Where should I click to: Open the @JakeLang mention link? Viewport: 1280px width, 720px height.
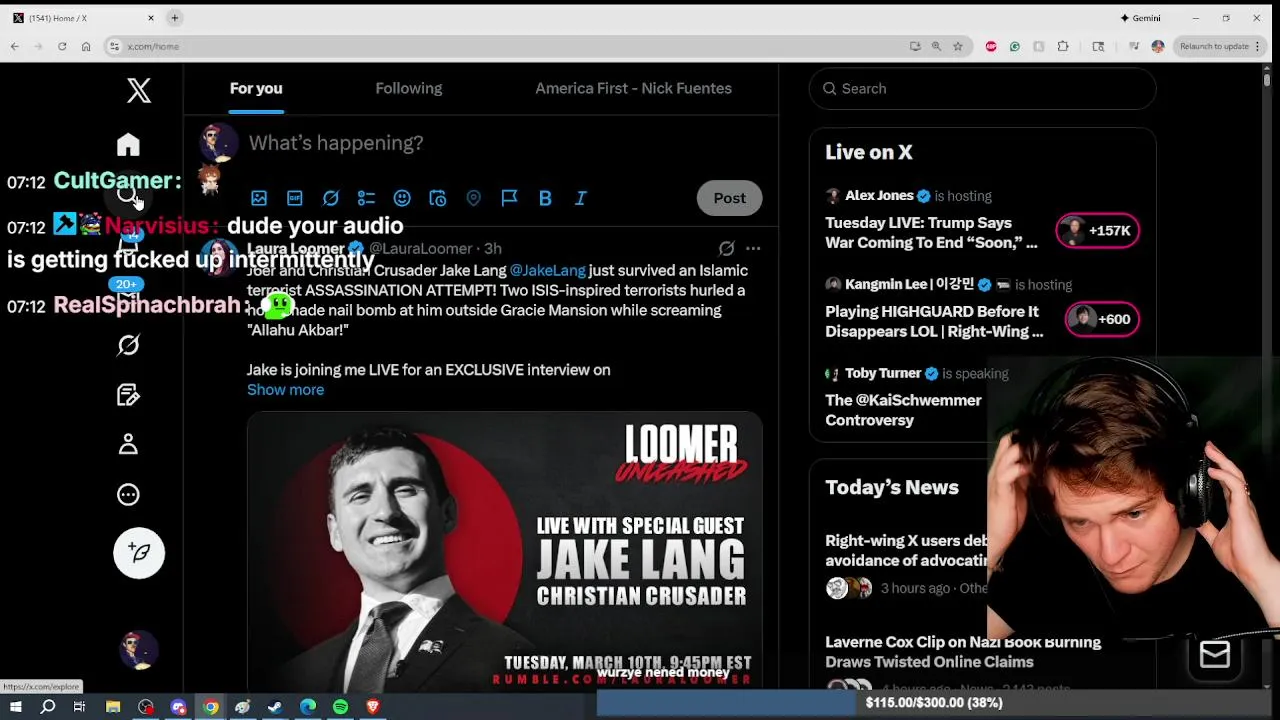(x=548, y=270)
